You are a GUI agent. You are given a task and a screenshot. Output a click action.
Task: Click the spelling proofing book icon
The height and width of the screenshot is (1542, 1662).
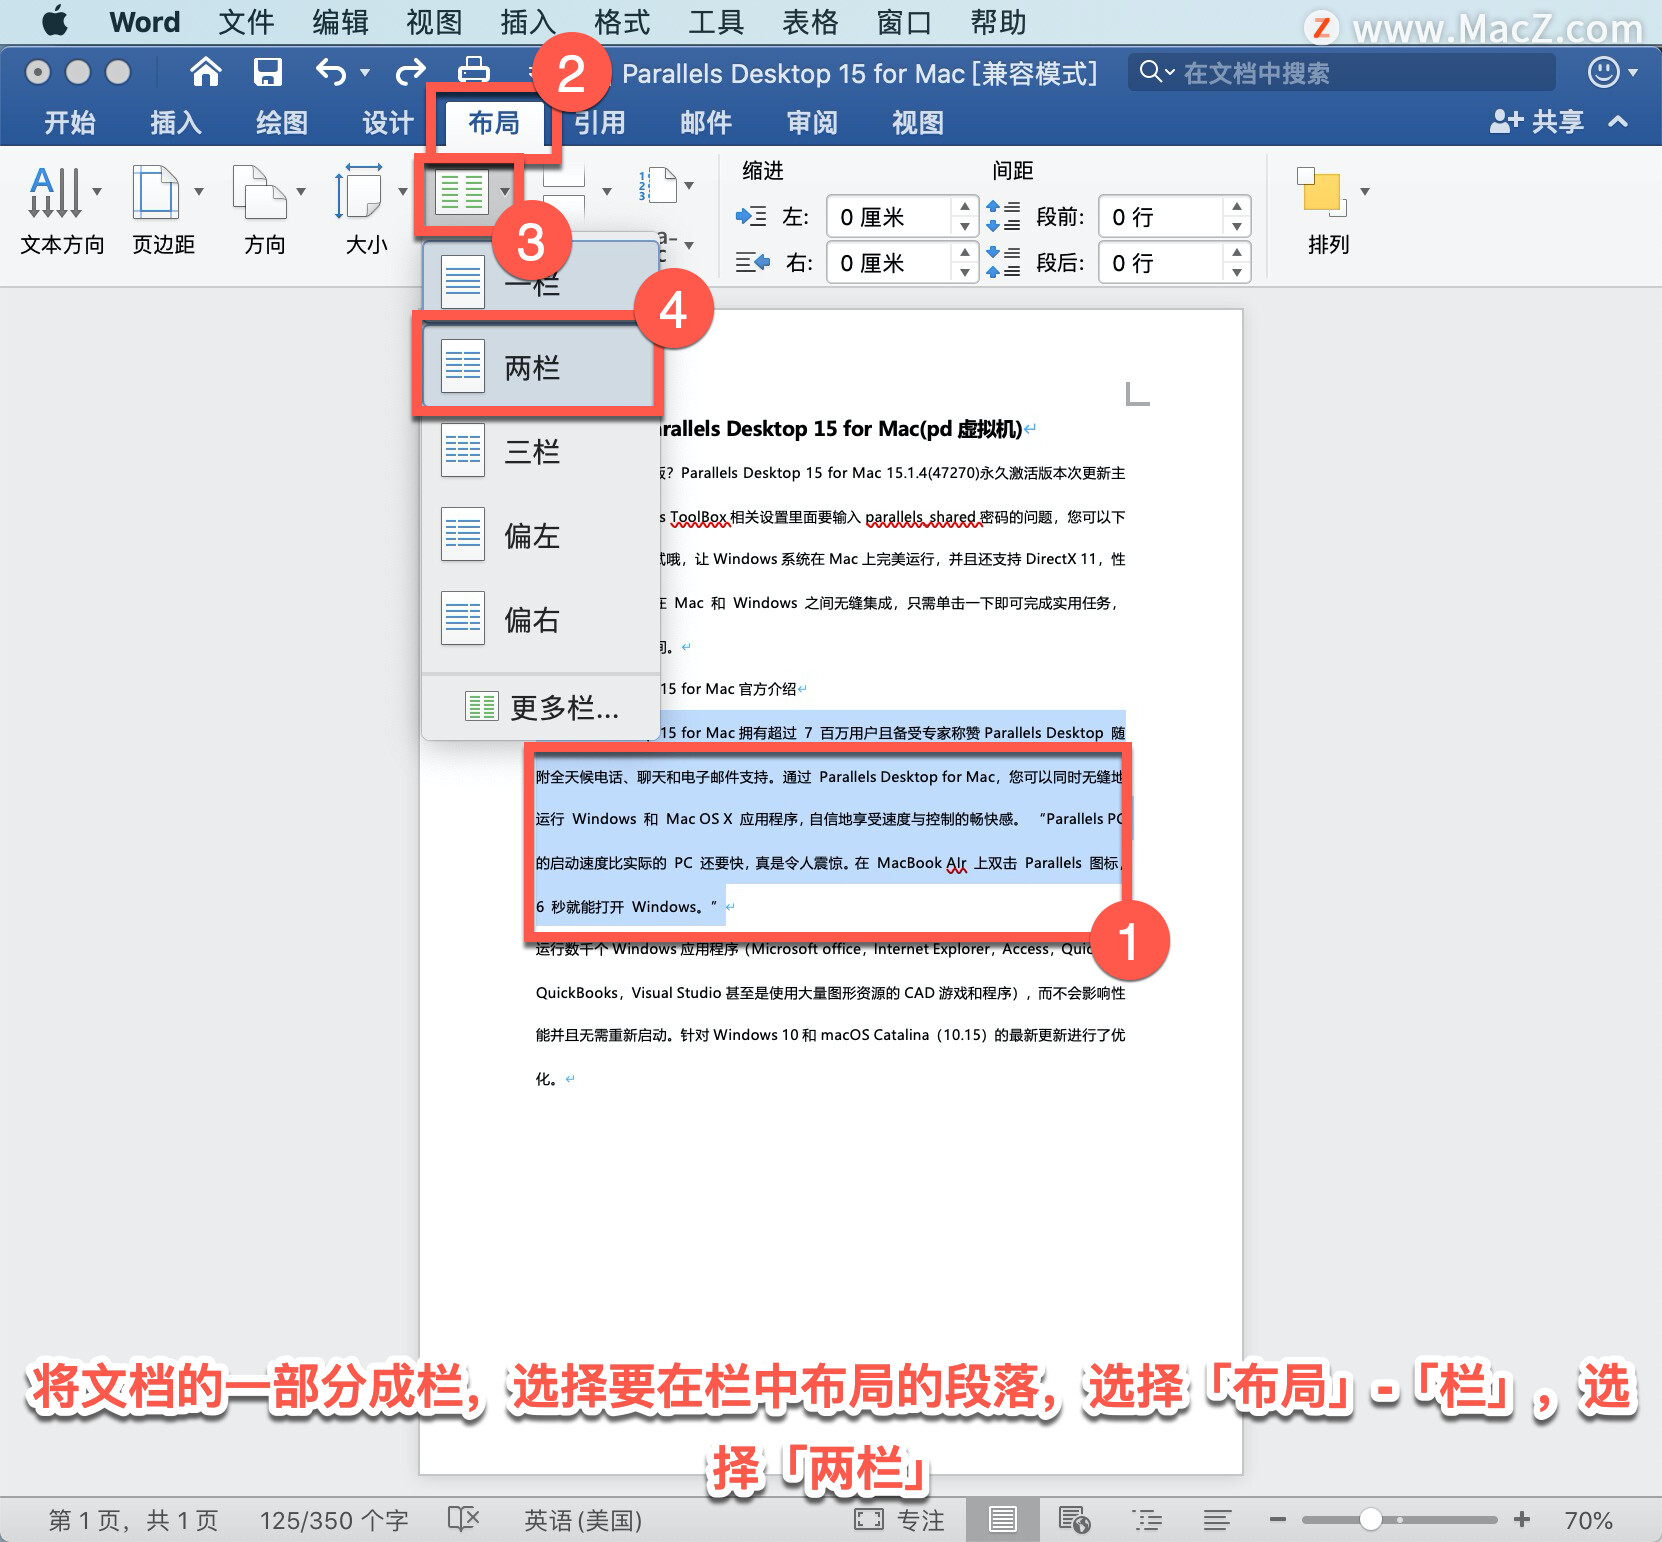[464, 1520]
